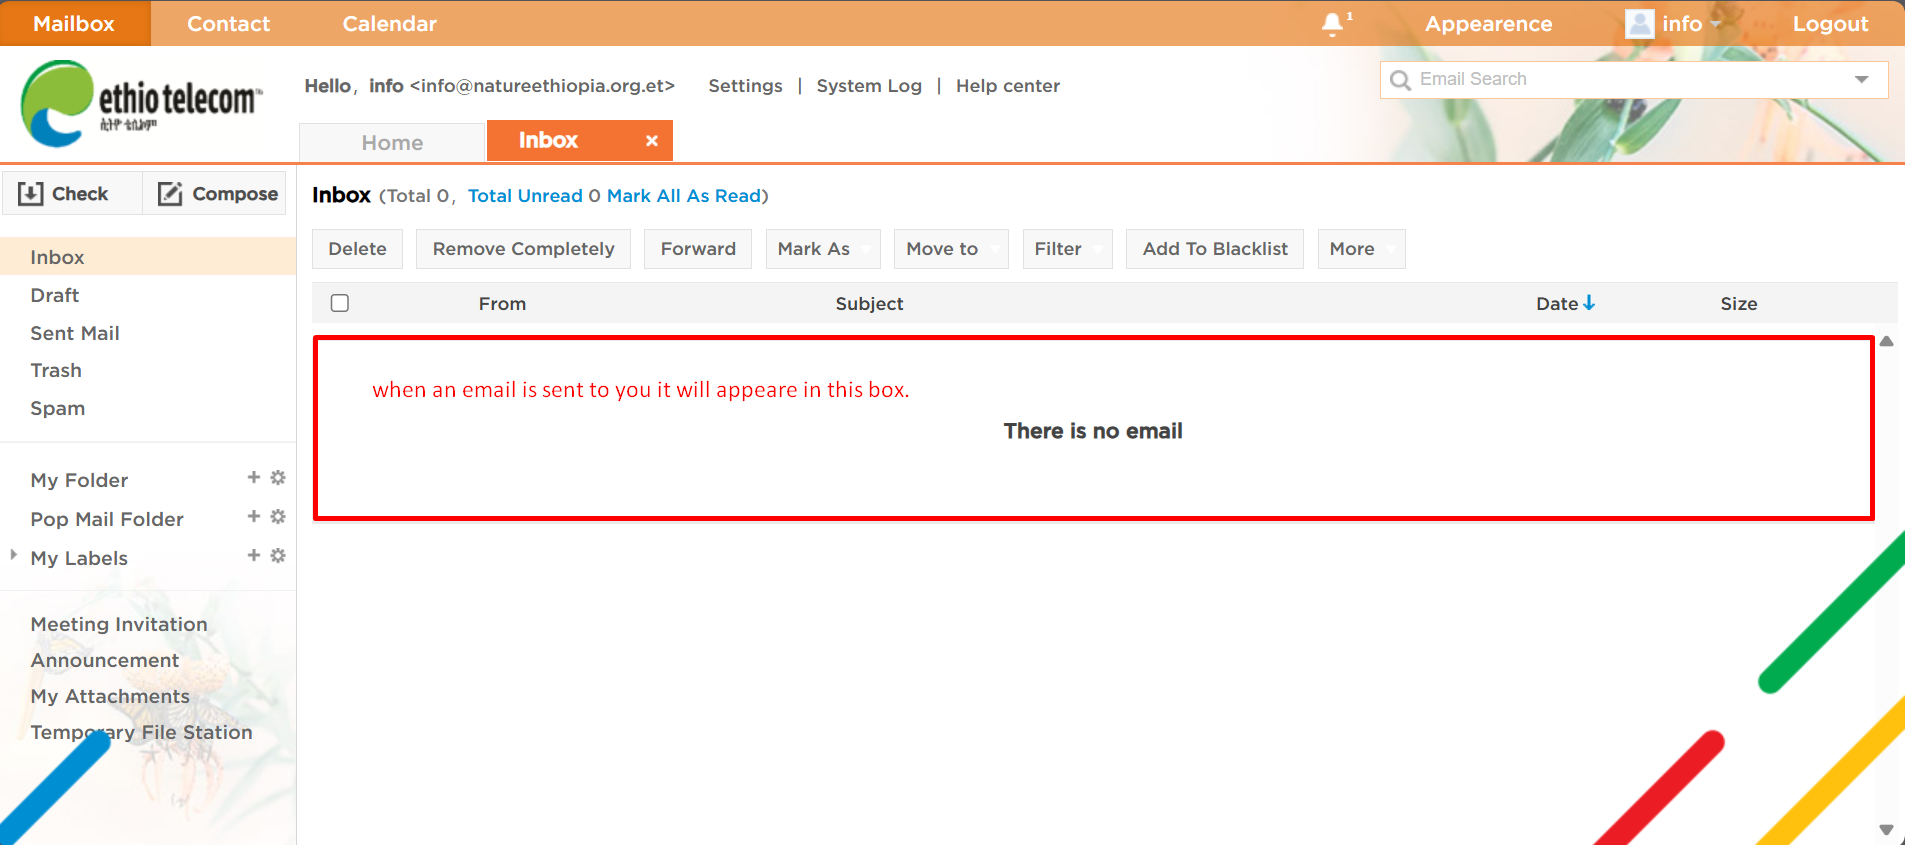The image size is (1905, 845).
Task: Add a new label with plus icon
Action: [254, 556]
